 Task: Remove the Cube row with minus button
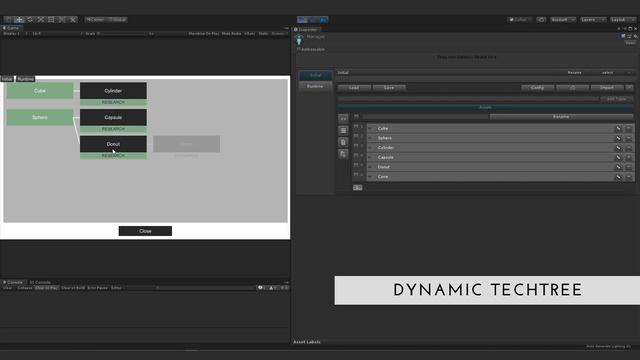coord(629,129)
